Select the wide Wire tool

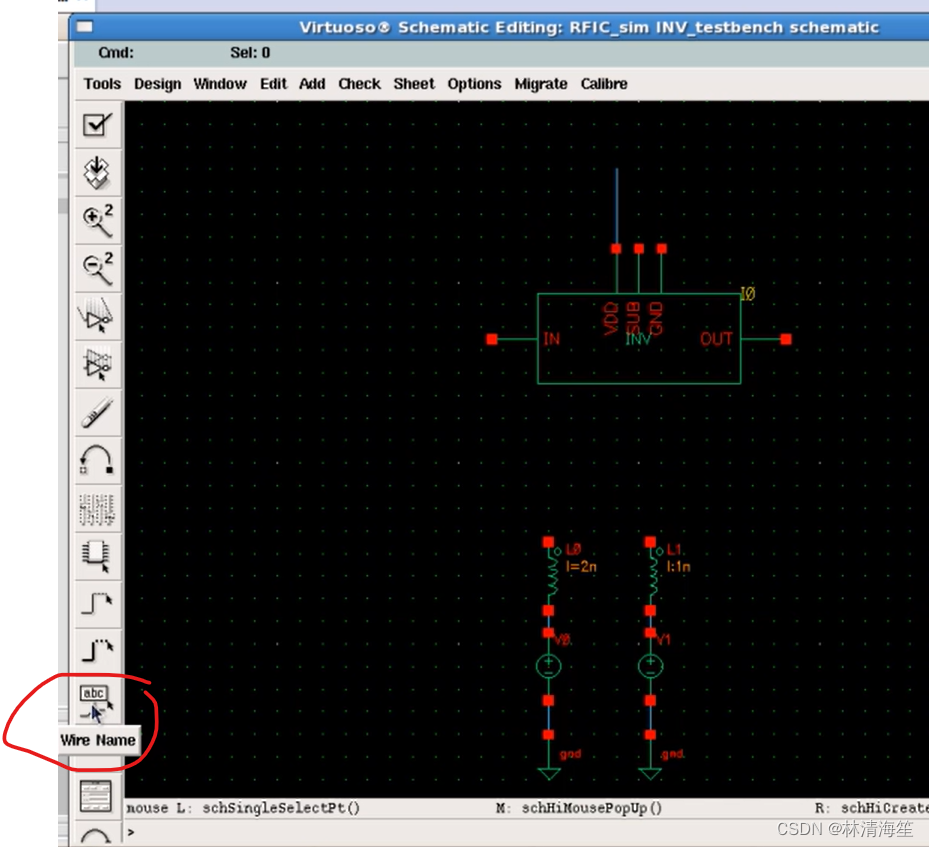pyautogui.click(x=98, y=652)
